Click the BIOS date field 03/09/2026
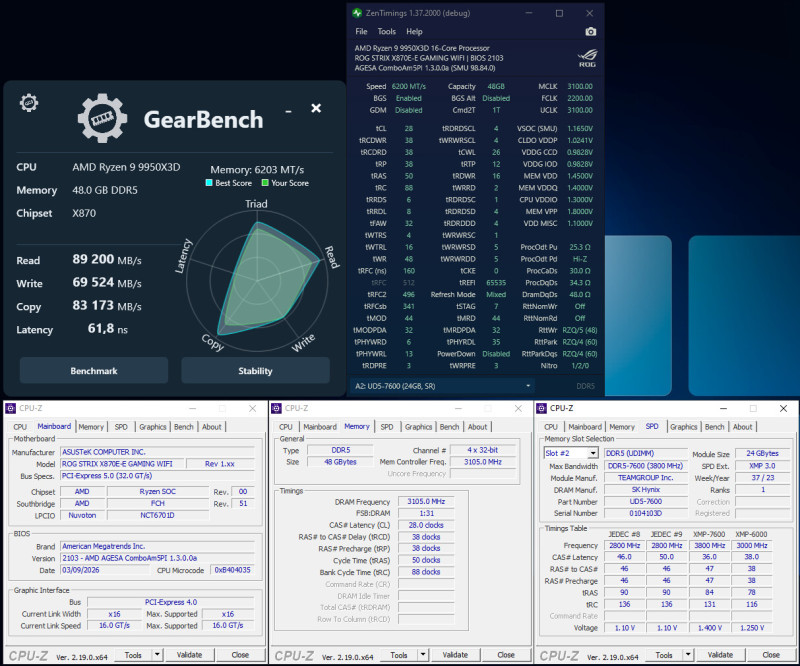 [x=106, y=570]
